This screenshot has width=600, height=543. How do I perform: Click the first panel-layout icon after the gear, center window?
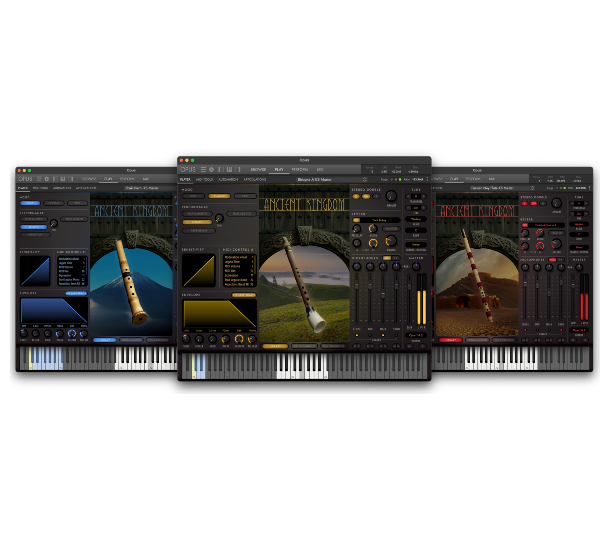click(220, 169)
